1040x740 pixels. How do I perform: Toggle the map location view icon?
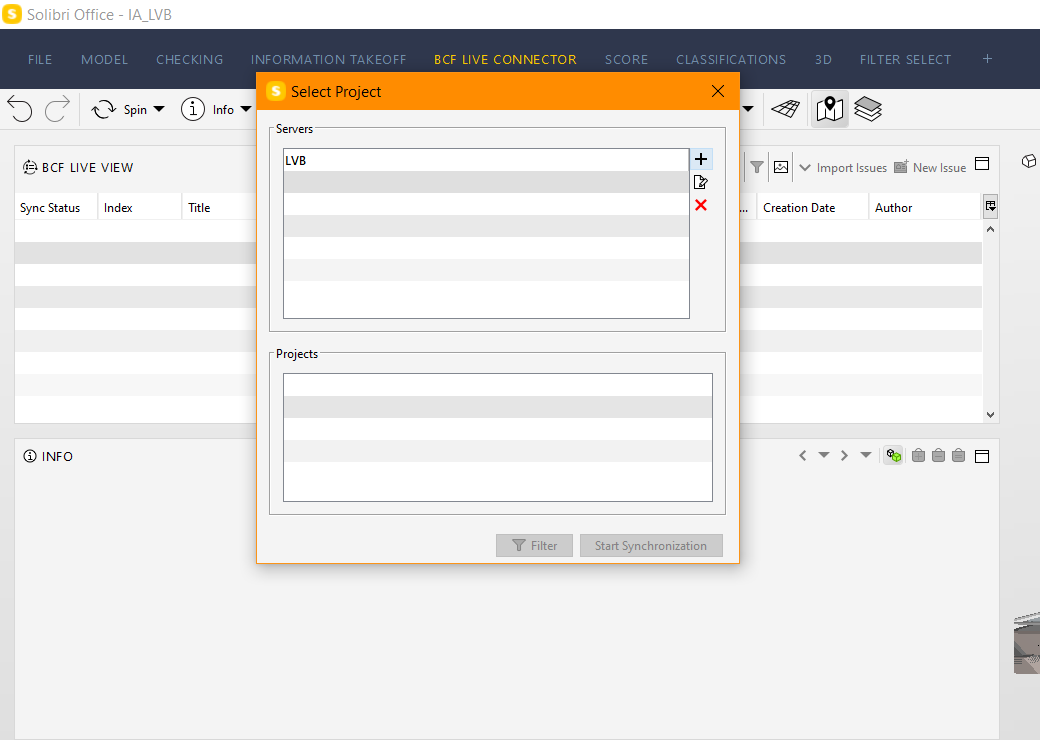tap(830, 109)
